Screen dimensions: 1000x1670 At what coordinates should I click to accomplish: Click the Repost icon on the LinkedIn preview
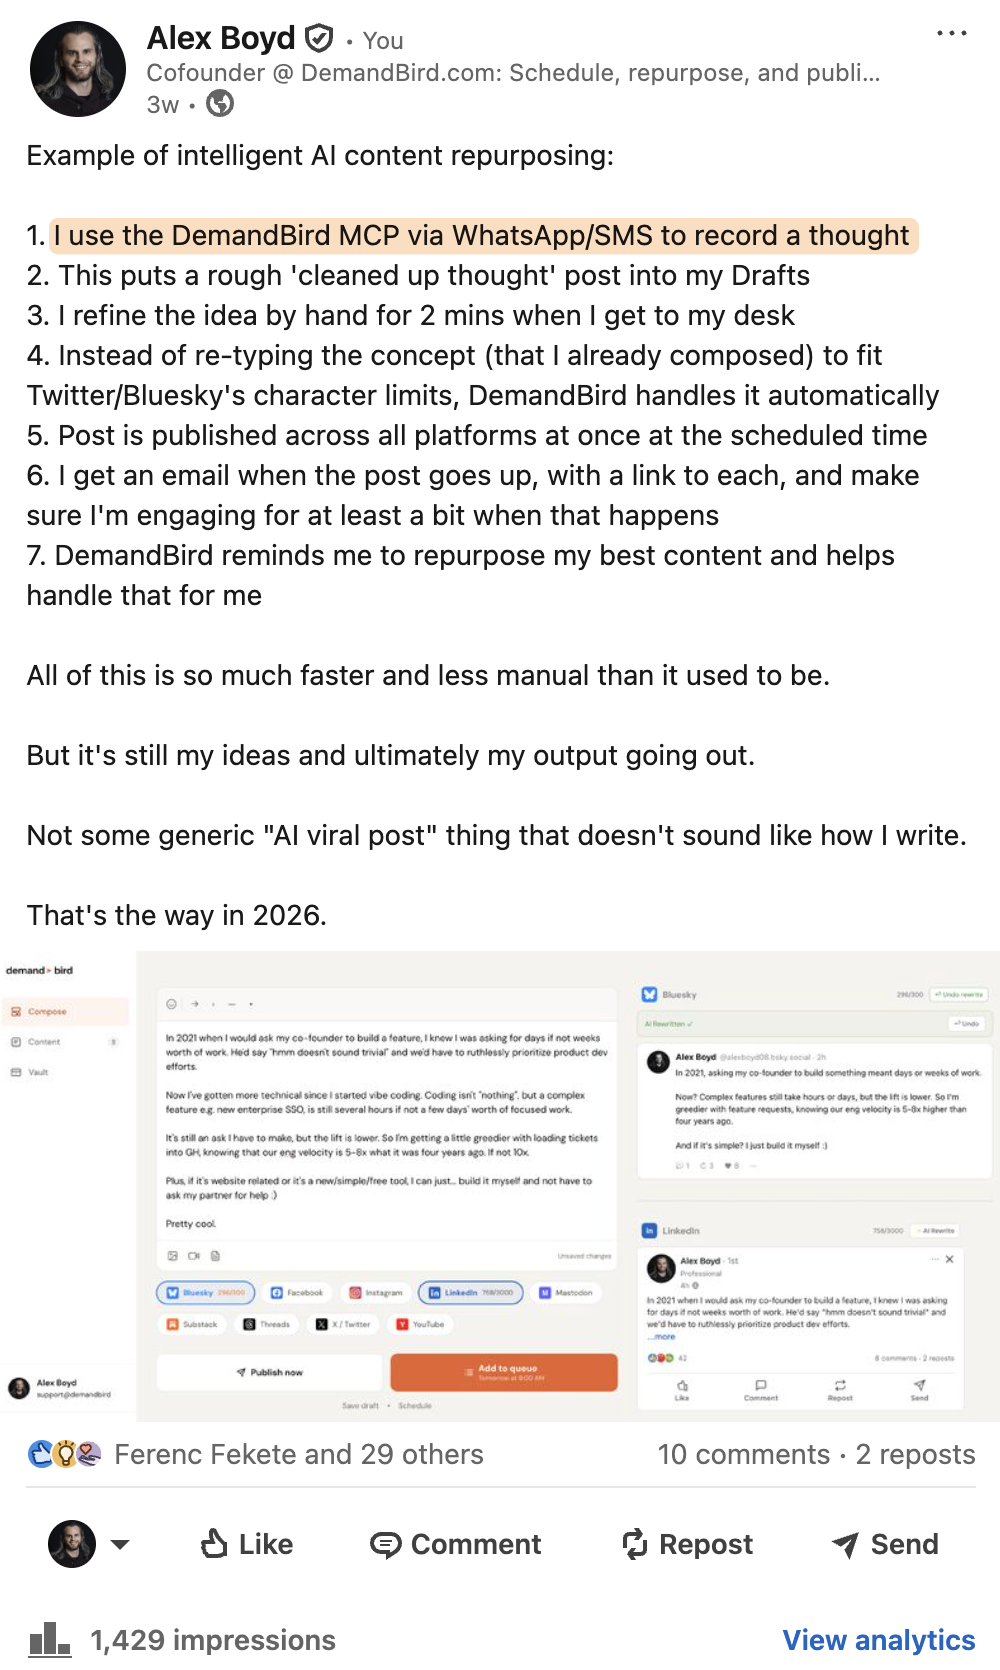coord(841,1390)
